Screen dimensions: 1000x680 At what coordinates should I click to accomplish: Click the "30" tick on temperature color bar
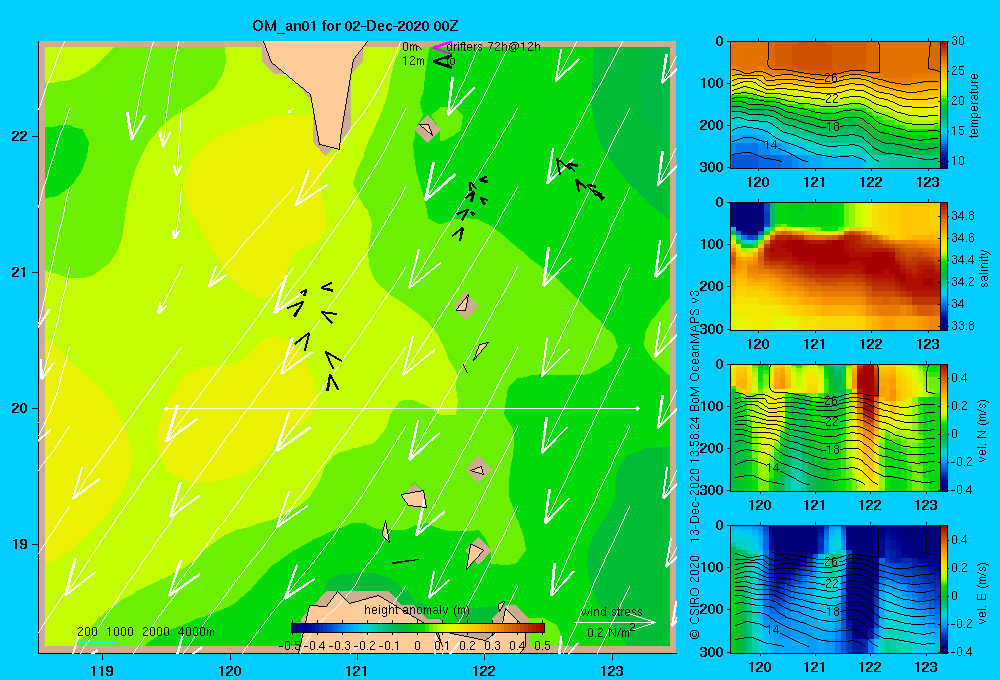[x=958, y=41]
